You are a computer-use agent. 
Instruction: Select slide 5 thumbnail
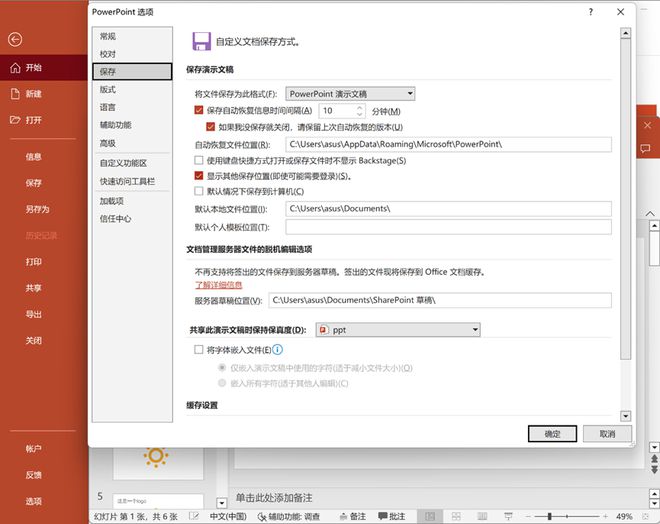(x=158, y=501)
